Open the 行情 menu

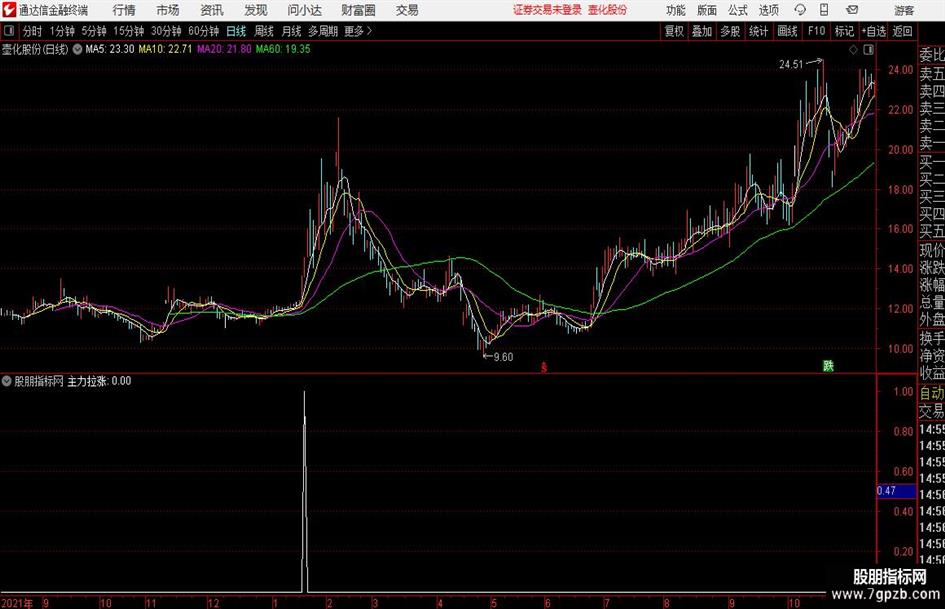124,10
